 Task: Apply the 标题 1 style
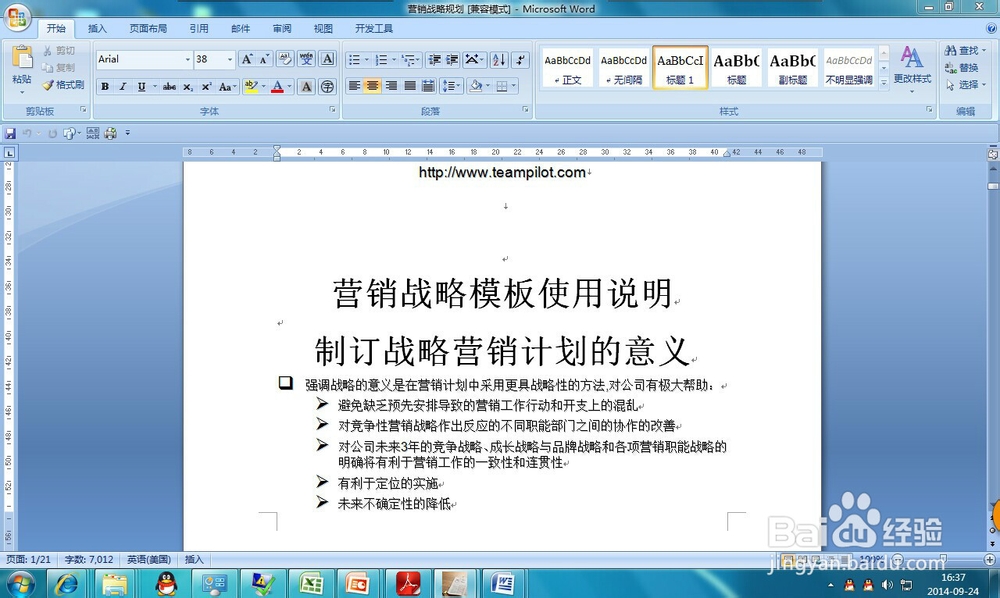pos(680,67)
